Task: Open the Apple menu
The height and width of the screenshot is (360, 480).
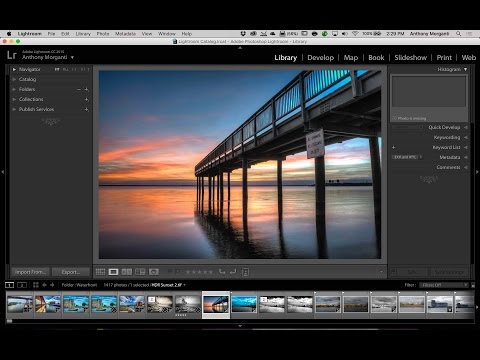Action: pos(9,34)
